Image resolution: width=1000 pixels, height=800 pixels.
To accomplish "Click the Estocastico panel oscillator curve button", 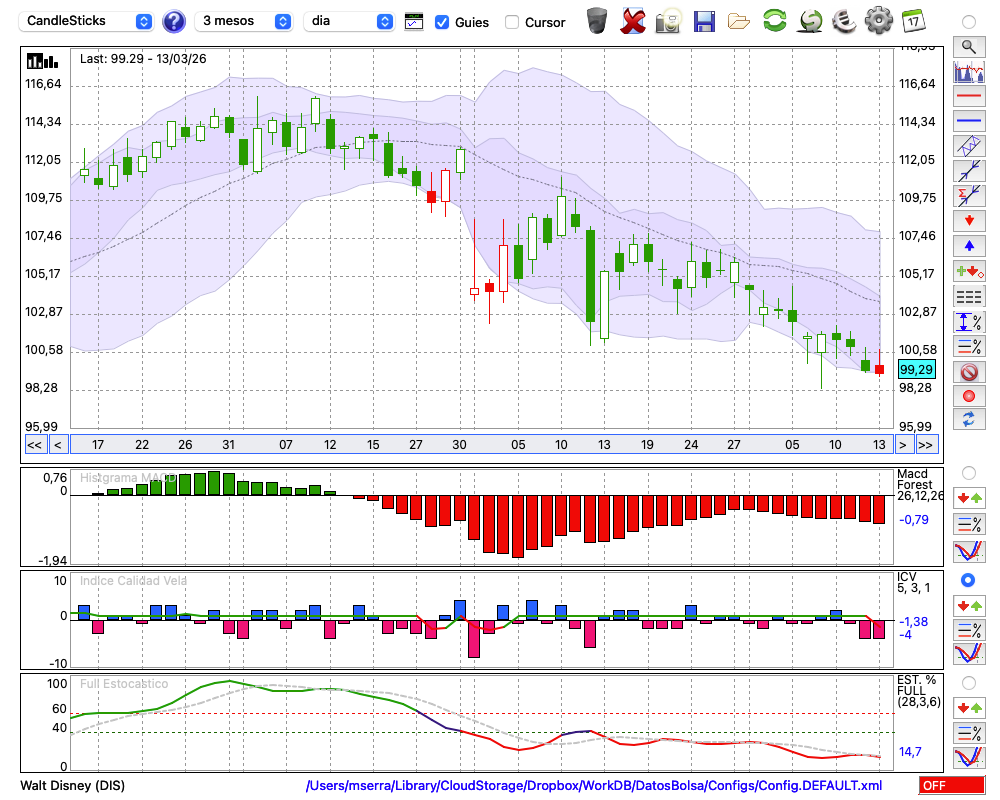I will 969,757.
